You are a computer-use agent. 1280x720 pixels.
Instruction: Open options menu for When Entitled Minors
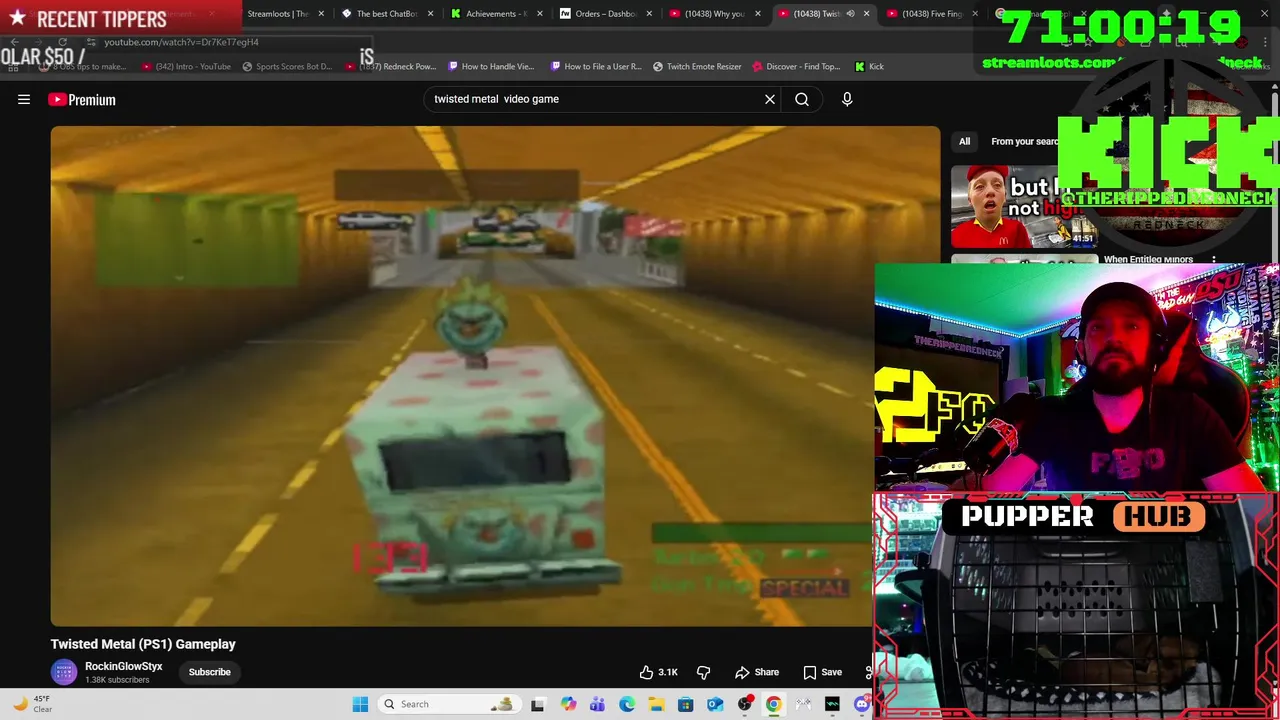pos(1214,260)
